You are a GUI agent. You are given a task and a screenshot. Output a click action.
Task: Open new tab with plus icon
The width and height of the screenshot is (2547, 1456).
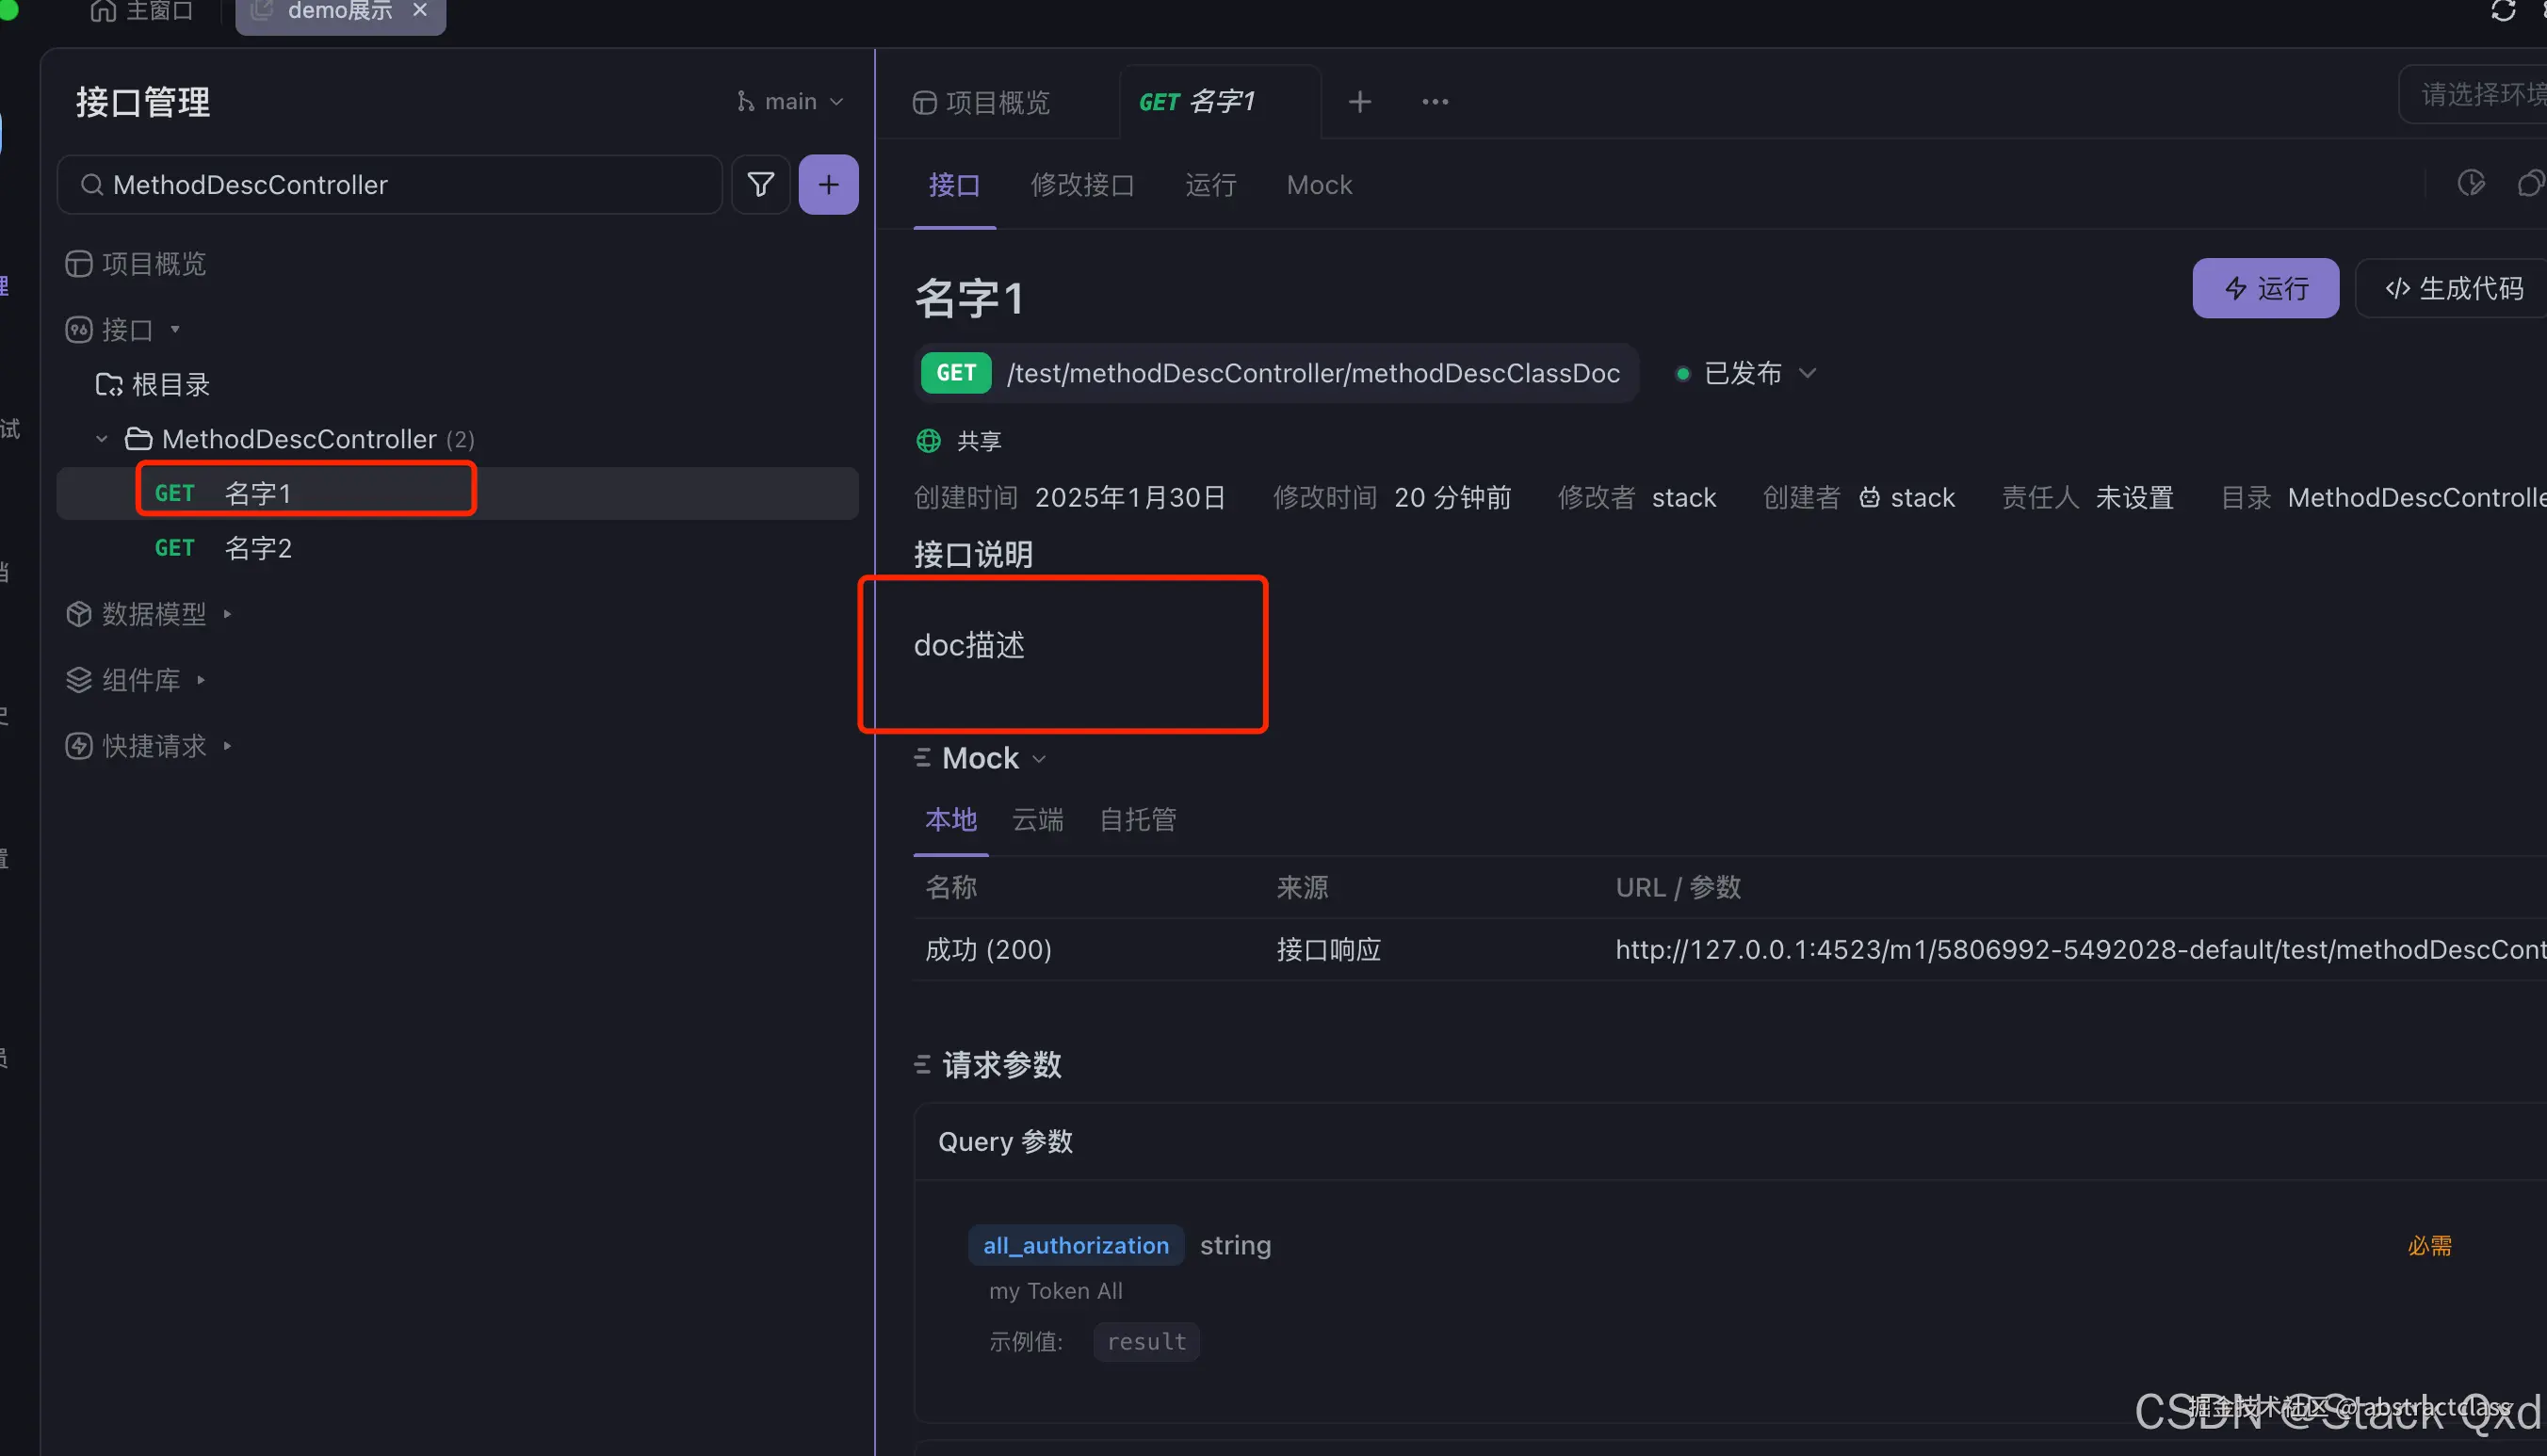coord(1359,102)
